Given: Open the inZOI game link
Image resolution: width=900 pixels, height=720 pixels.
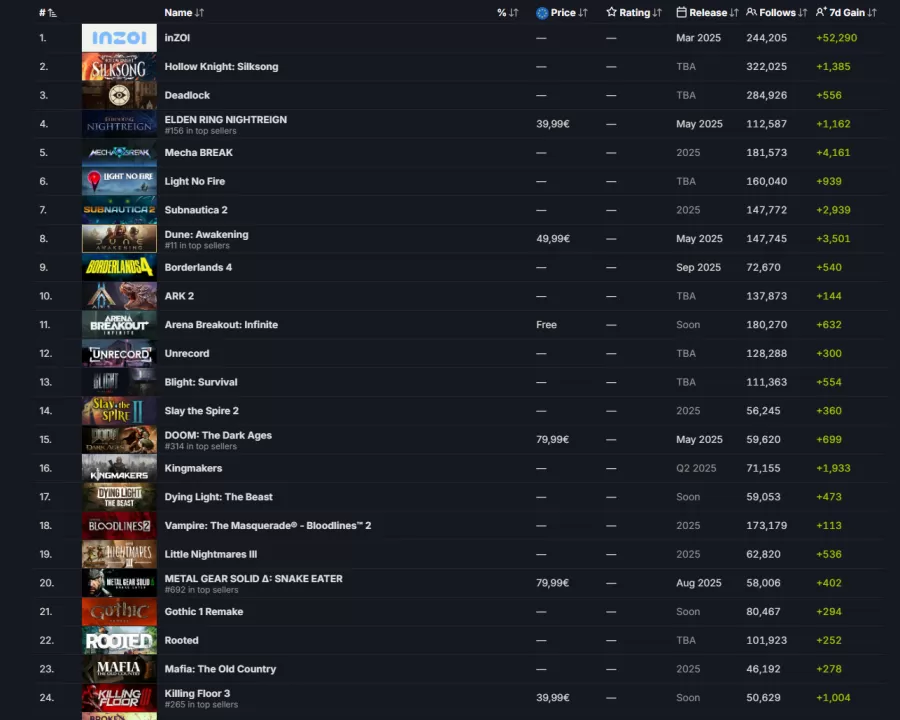Looking at the screenshot, I should 177,38.
